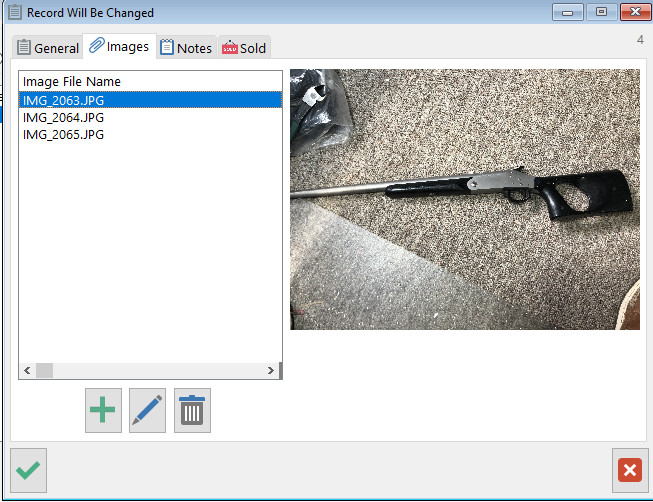This screenshot has width=653, height=502.
Task: Click the left arrow of the horizontal scrollbar
Action: coord(27,370)
